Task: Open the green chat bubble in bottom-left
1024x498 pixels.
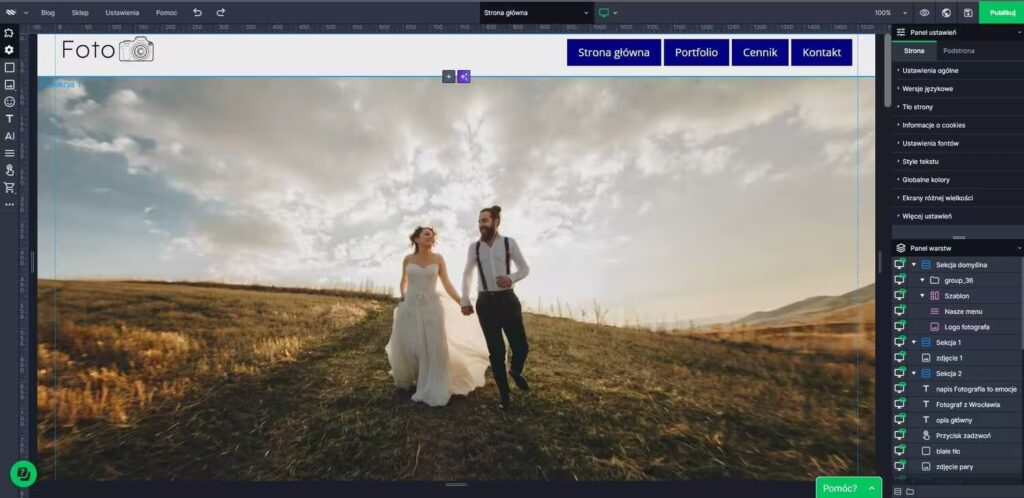Action: 23,473
